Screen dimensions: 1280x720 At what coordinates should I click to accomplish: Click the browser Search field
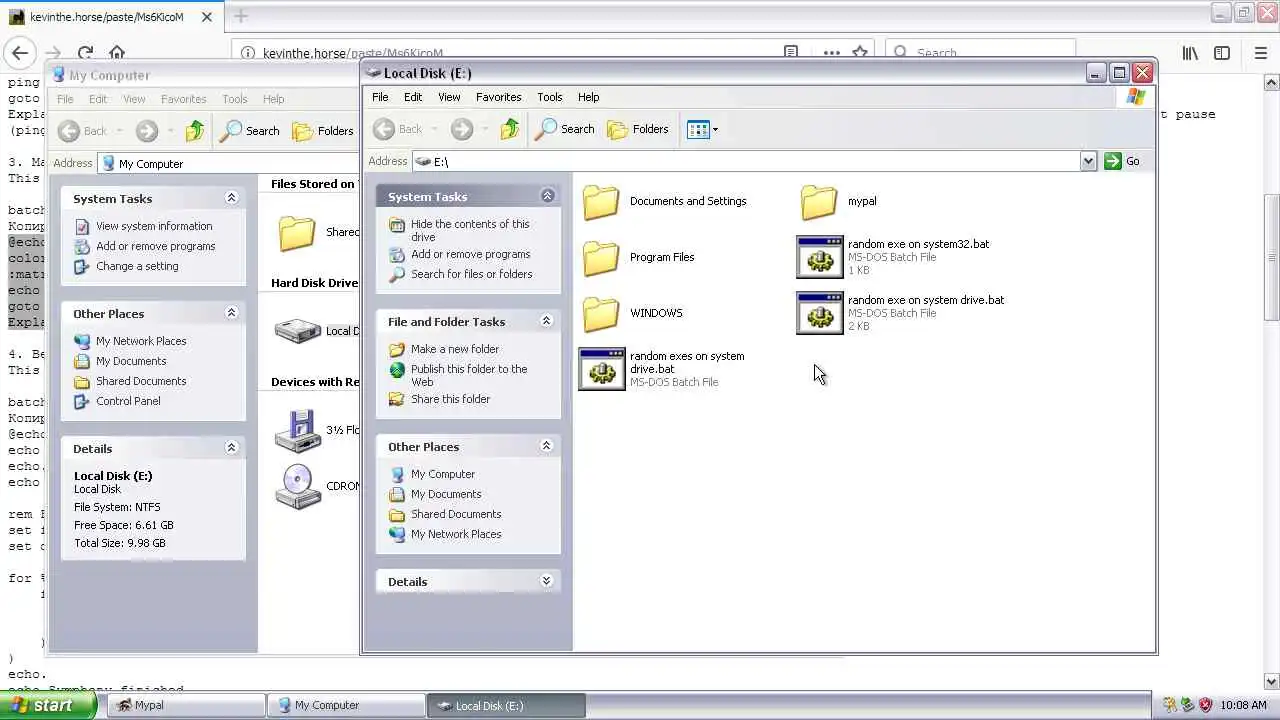coord(980,53)
